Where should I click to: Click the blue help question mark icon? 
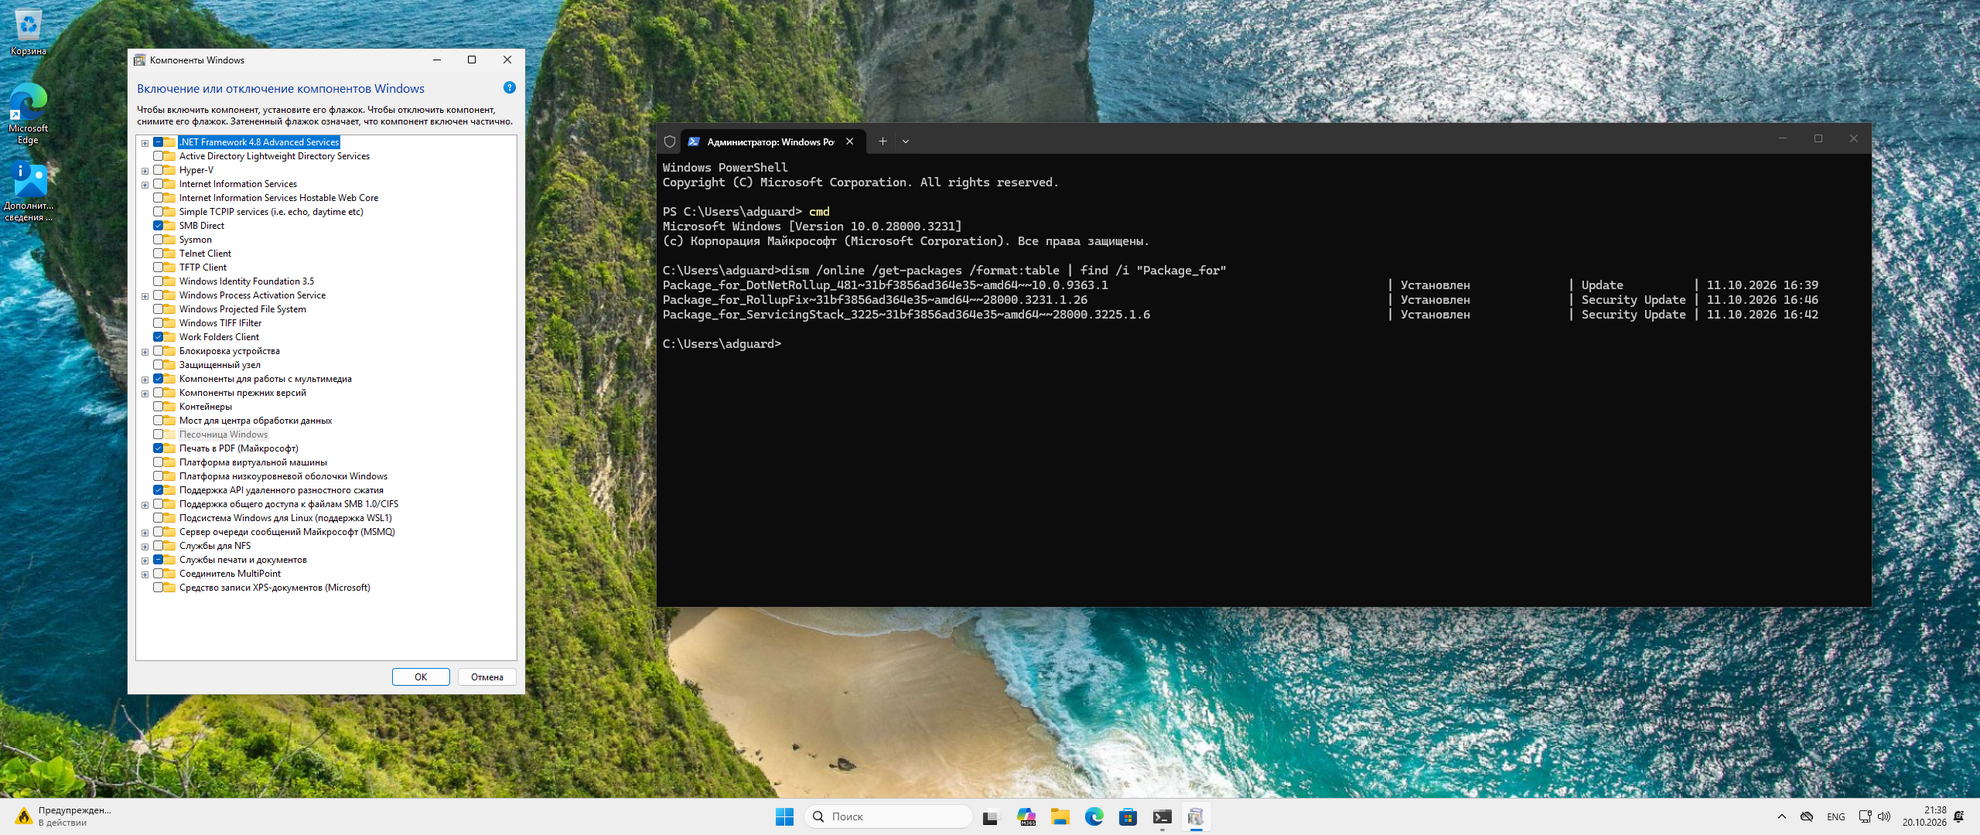coord(509,88)
